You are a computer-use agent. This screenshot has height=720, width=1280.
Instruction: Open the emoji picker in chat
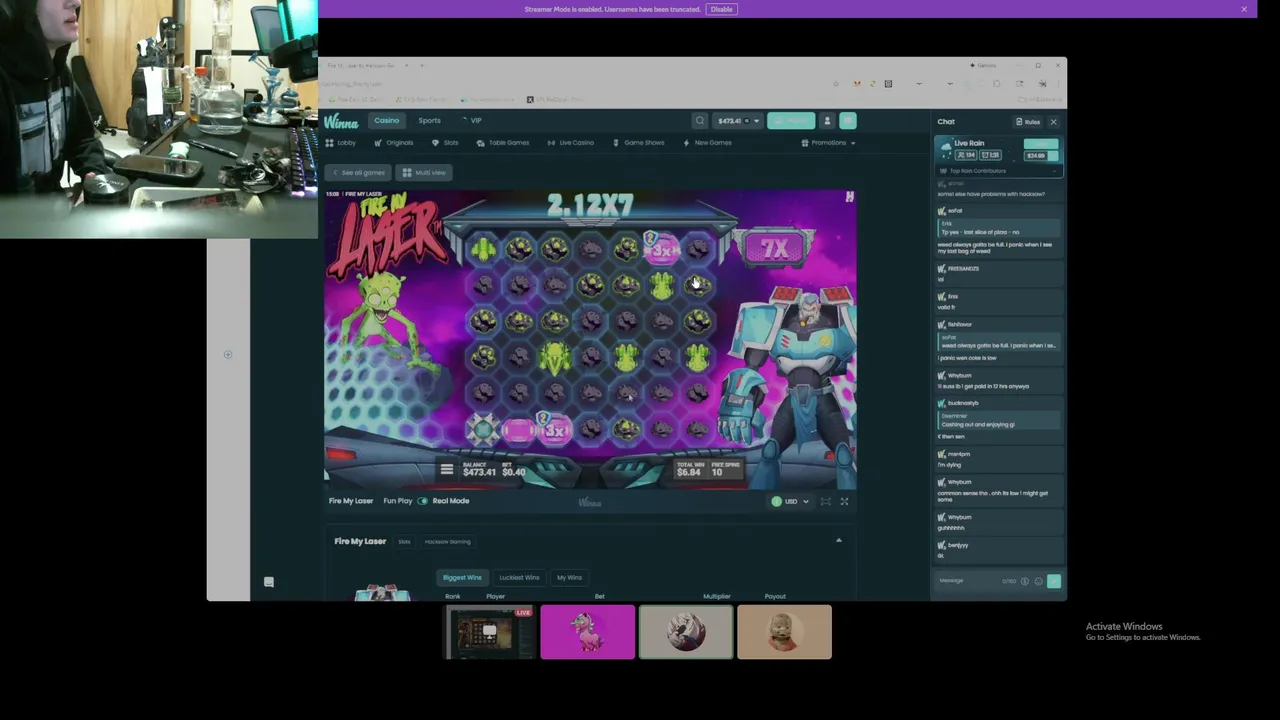[1039, 581]
